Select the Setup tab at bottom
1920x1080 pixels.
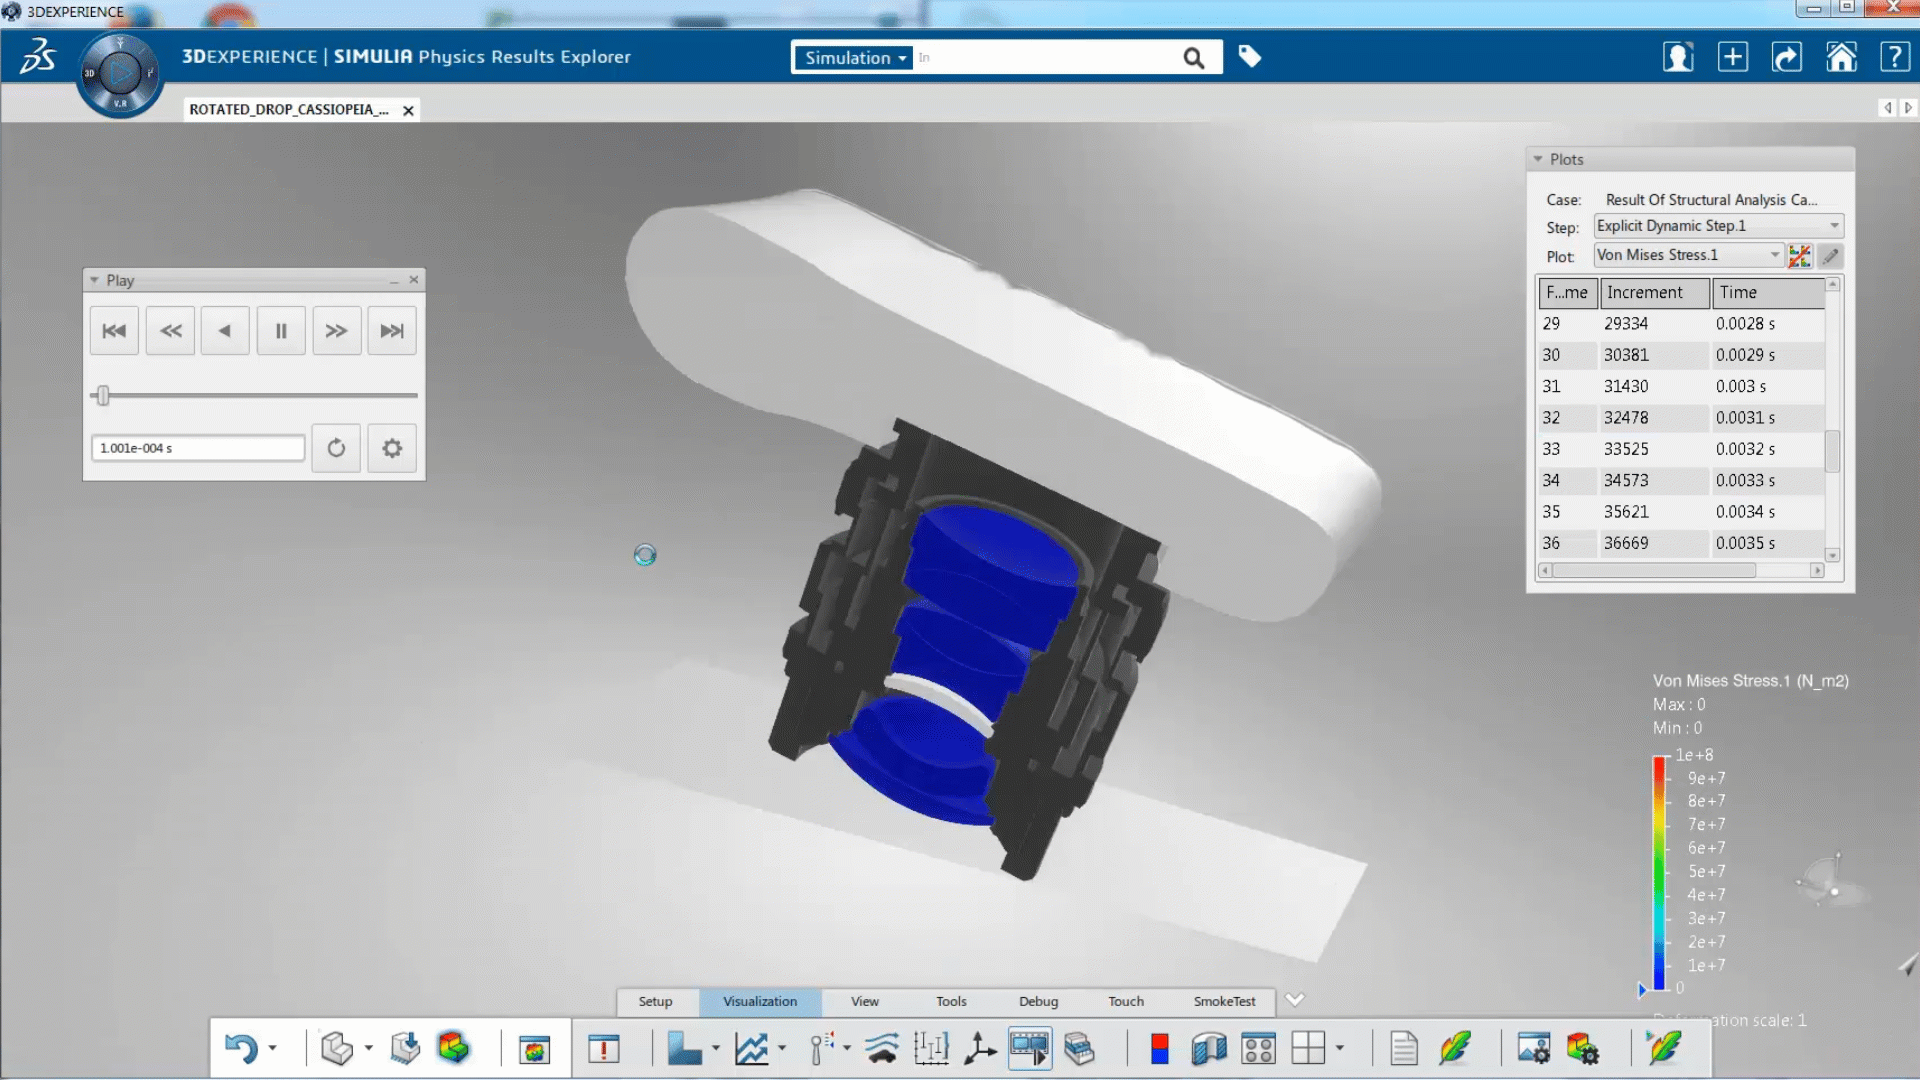point(655,1001)
